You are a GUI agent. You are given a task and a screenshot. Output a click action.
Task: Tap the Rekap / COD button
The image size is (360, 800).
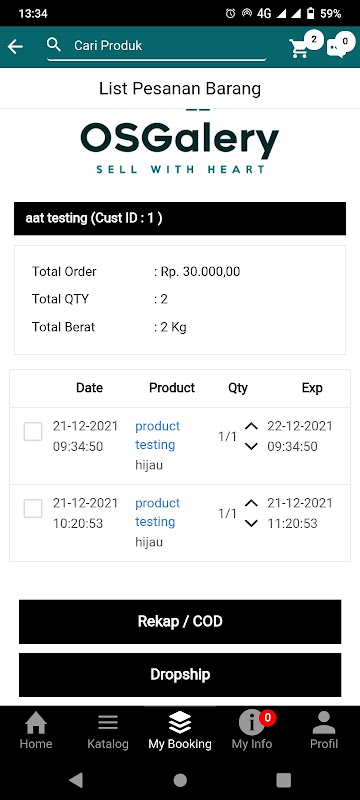point(180,621)
